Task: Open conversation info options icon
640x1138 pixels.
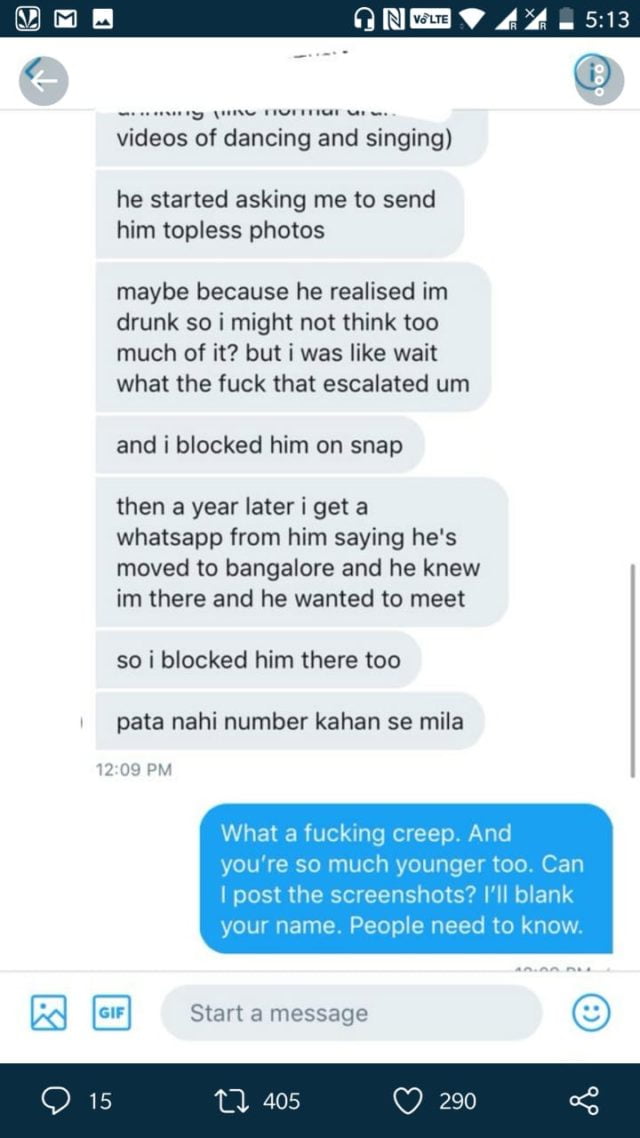Action: [x=598, y=77]
